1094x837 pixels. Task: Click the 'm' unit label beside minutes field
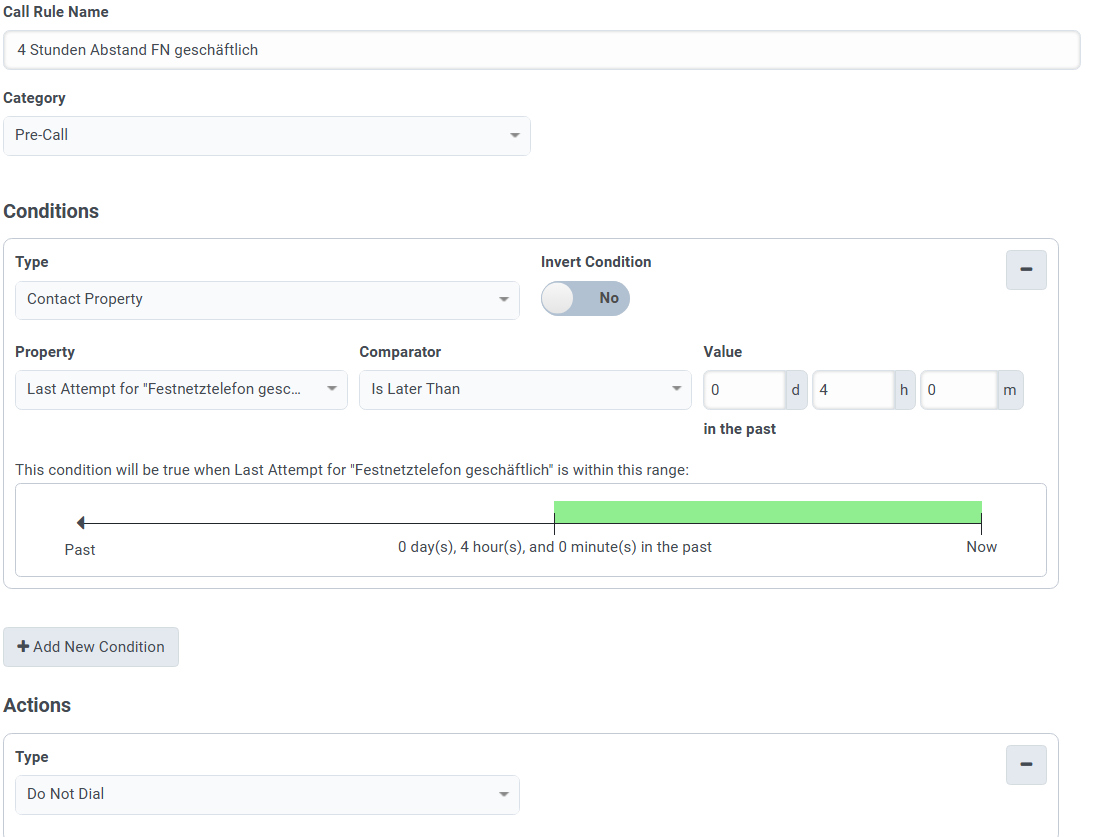click(1010, 390)
